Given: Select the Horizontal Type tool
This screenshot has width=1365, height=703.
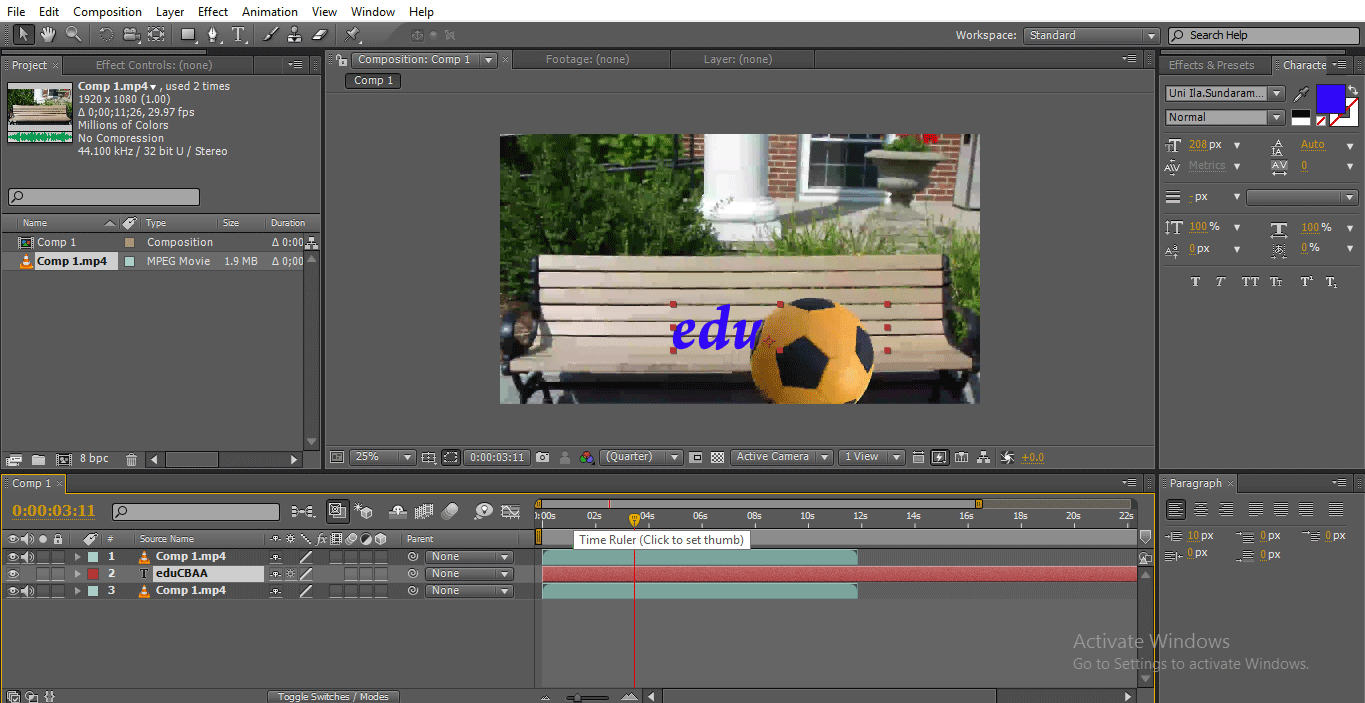Looking at the screenshot, I should [239, 35].
